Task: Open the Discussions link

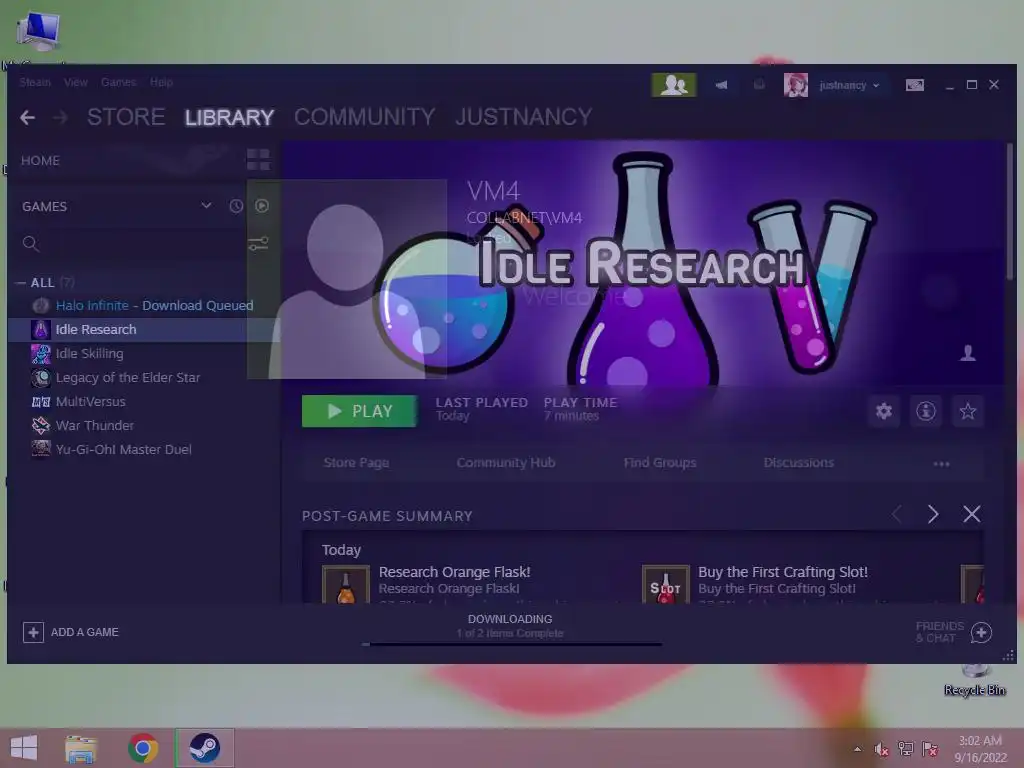Action: click(x=799, y=462)
